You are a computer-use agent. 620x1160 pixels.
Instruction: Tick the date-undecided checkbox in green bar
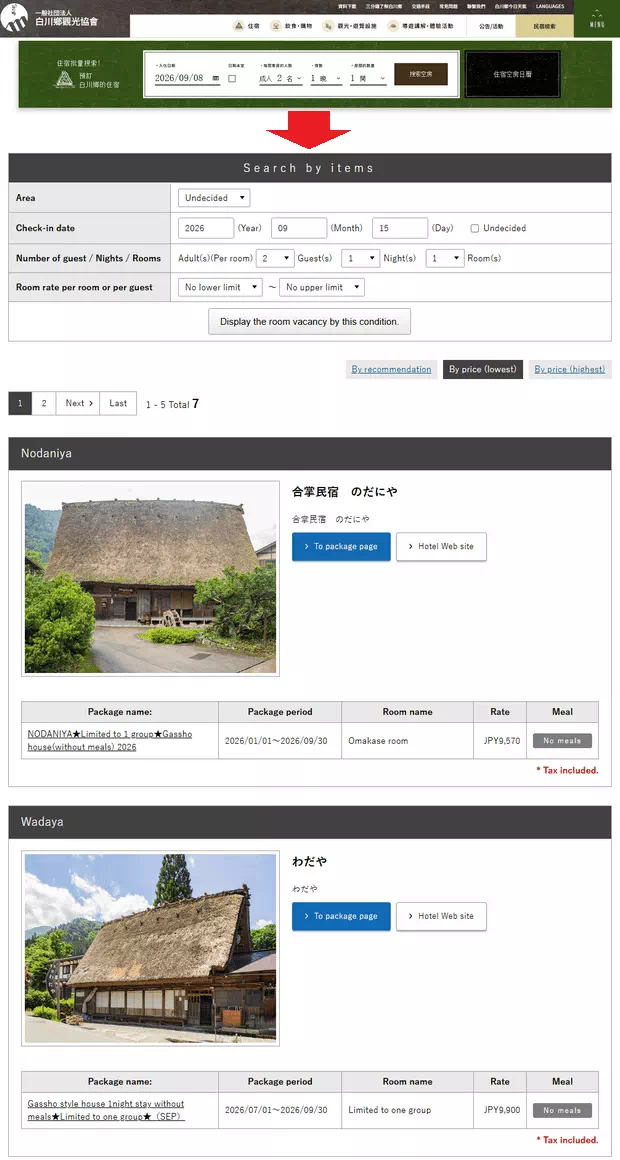click(x=232, y=78)
